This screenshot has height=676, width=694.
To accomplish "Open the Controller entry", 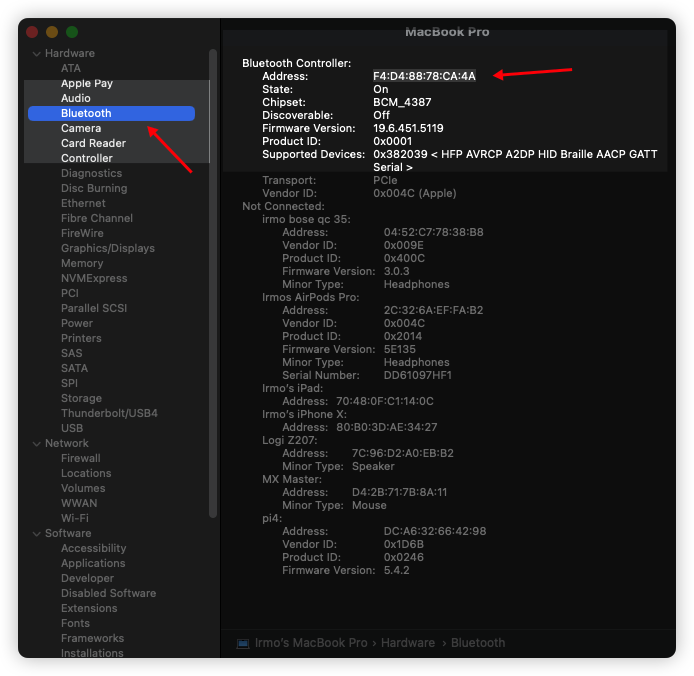I will pyautogui.click(x=87, y=158).
